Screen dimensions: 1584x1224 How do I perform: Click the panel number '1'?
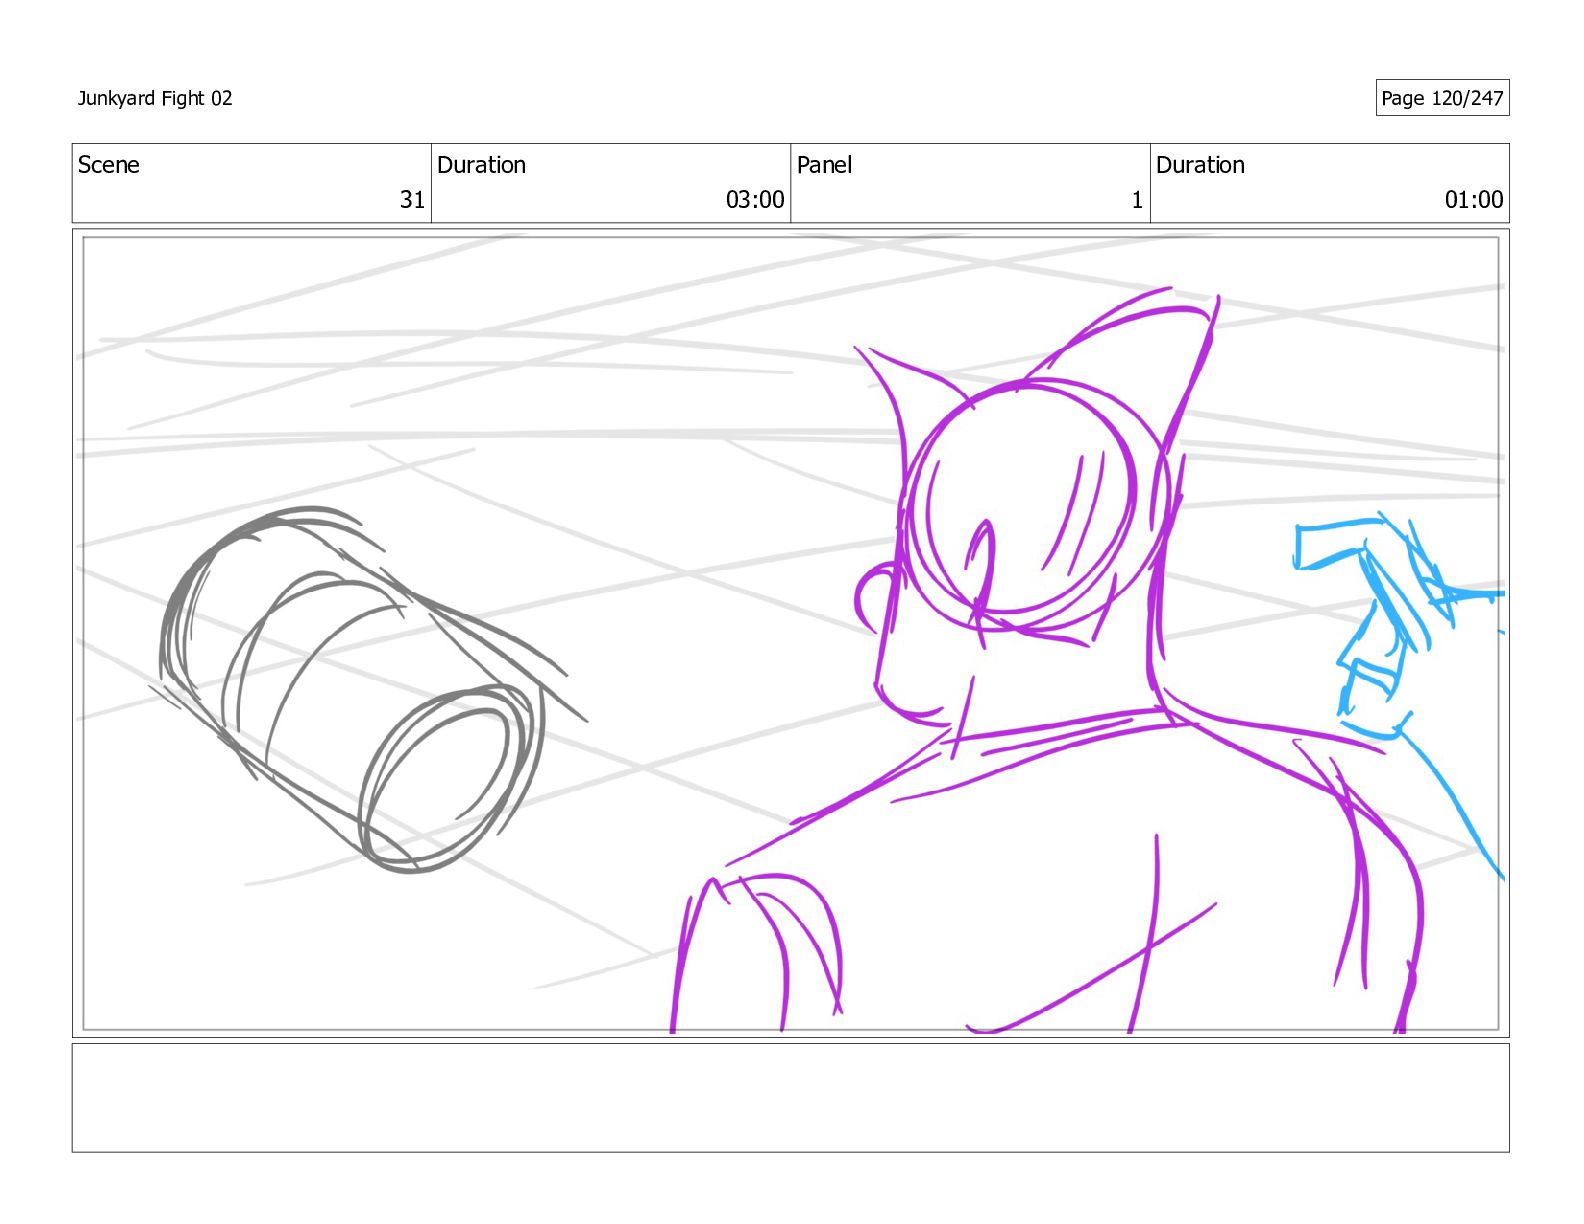click(1137, 200)
